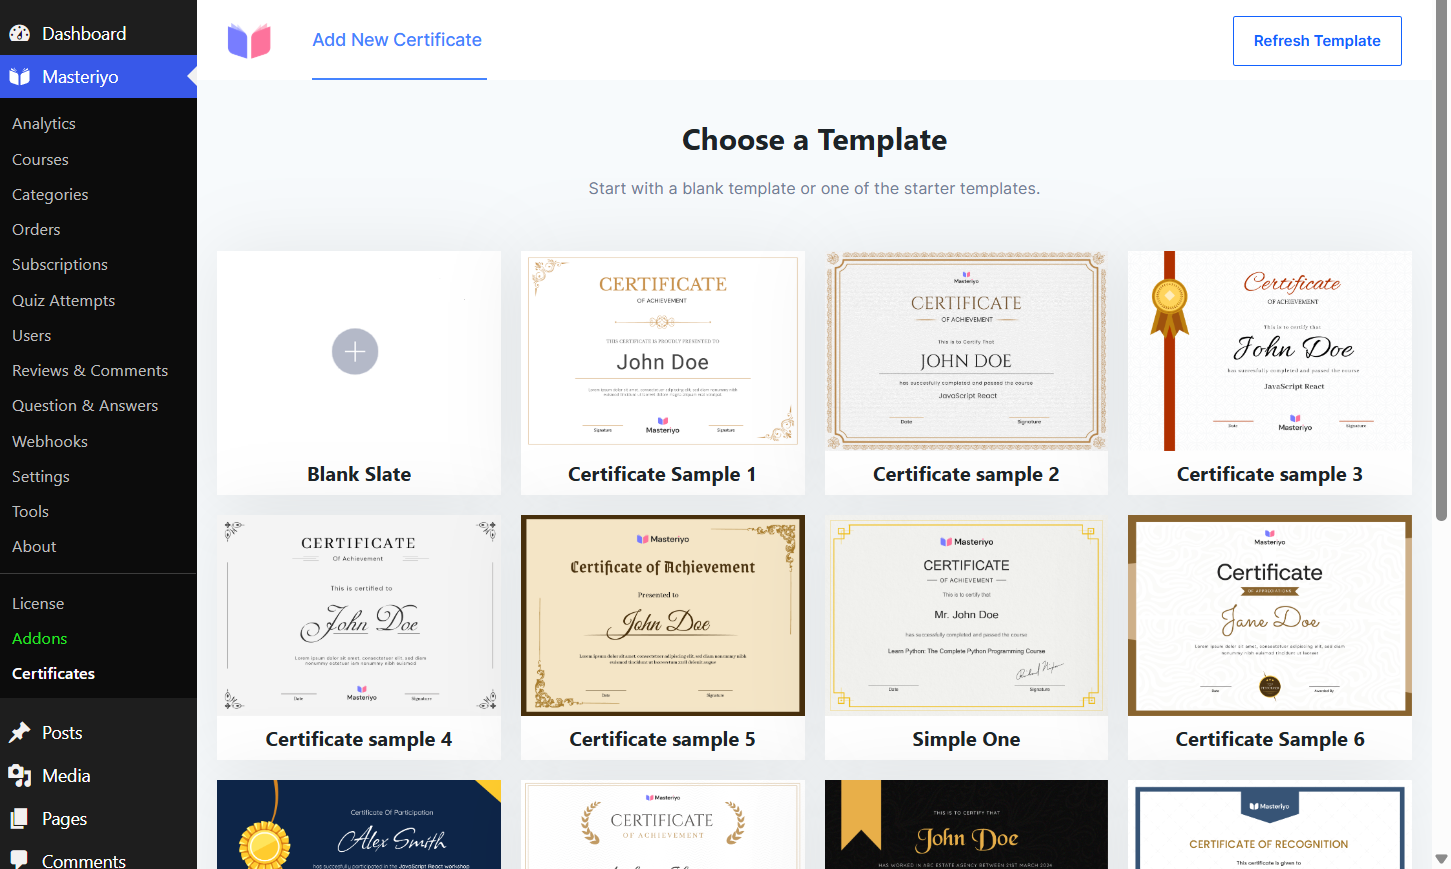Open the About page
This screenshot has width=1451, height=869.
(x=34, y=546)
